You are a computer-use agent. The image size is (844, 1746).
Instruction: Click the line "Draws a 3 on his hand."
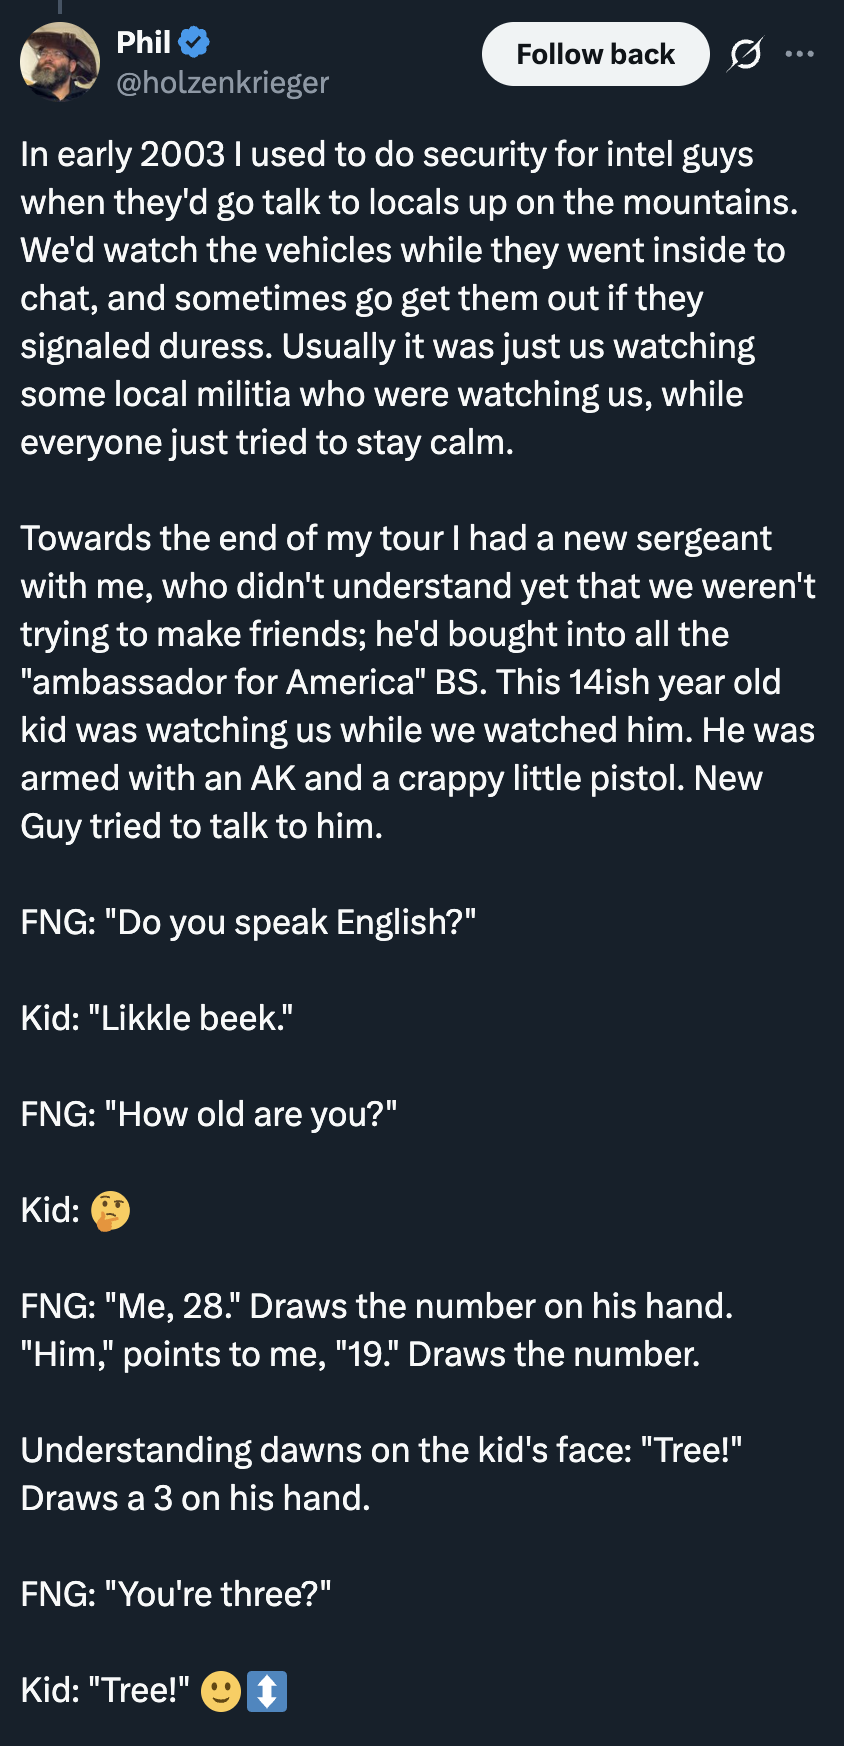tap(196, 1498)
